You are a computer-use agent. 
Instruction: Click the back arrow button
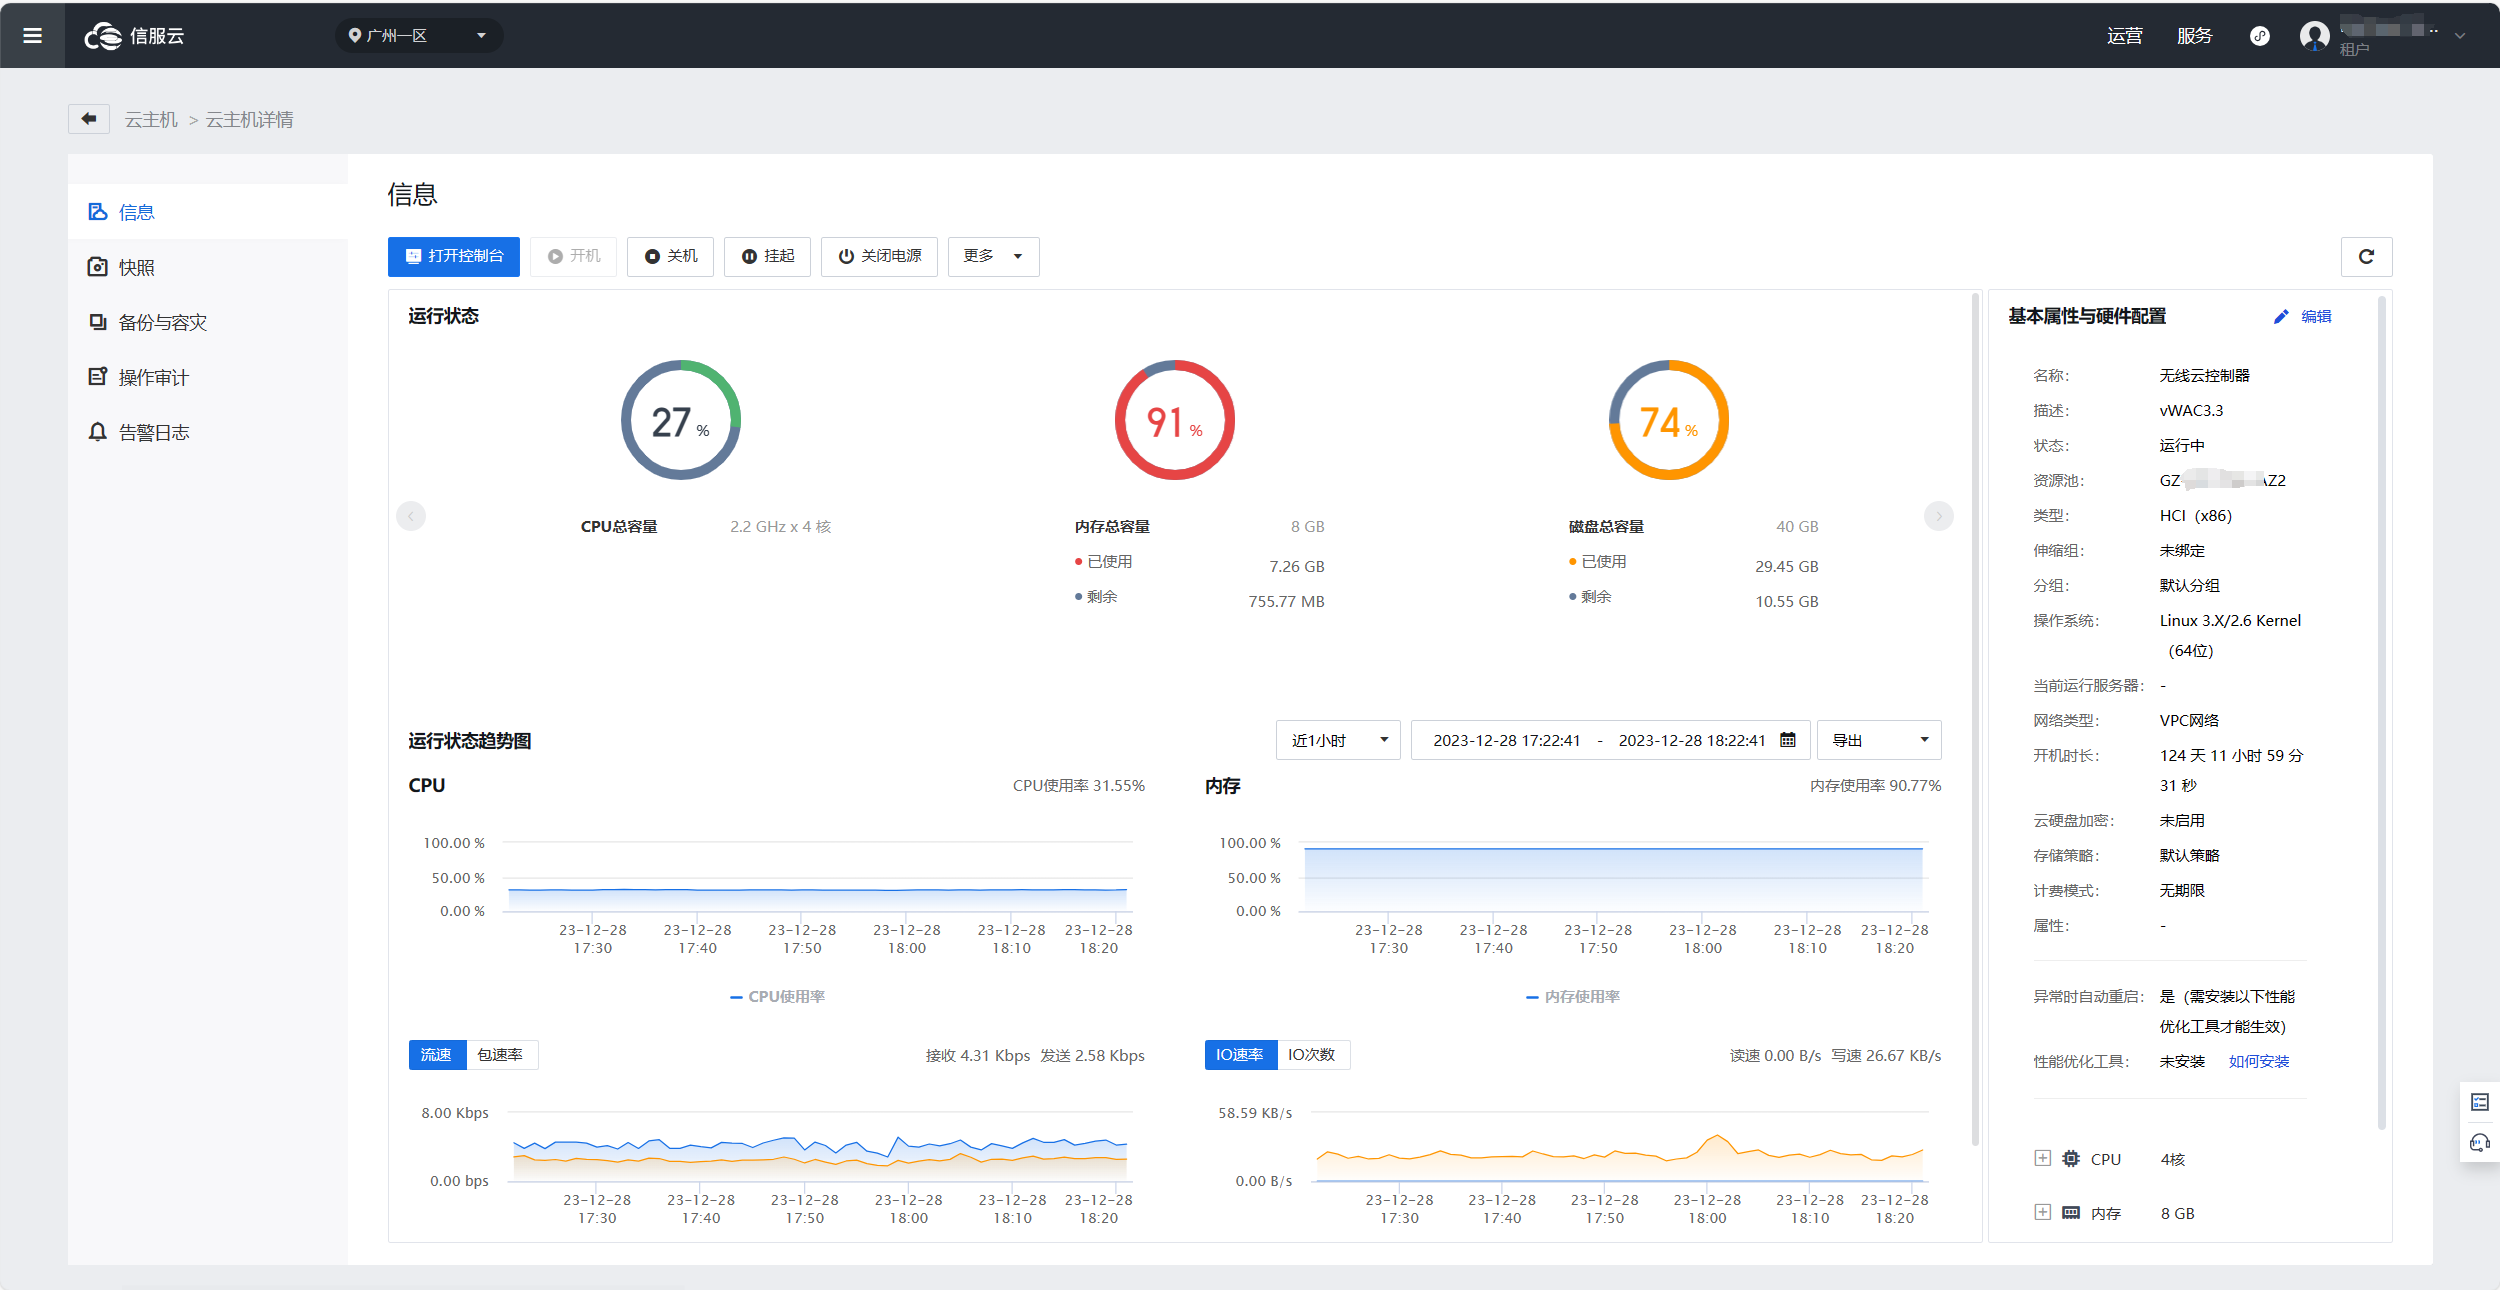pyautogui.click(x=89, y=119)
